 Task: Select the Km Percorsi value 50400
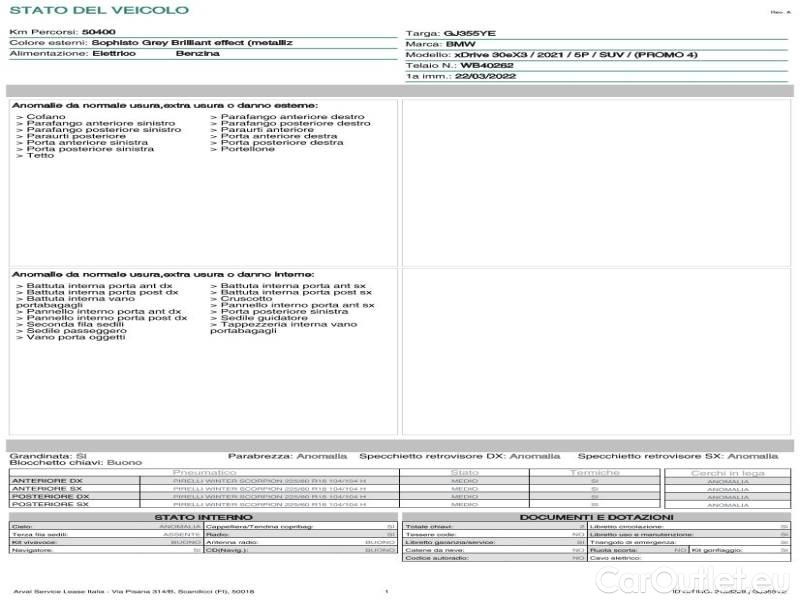click(x=97, y=33)
